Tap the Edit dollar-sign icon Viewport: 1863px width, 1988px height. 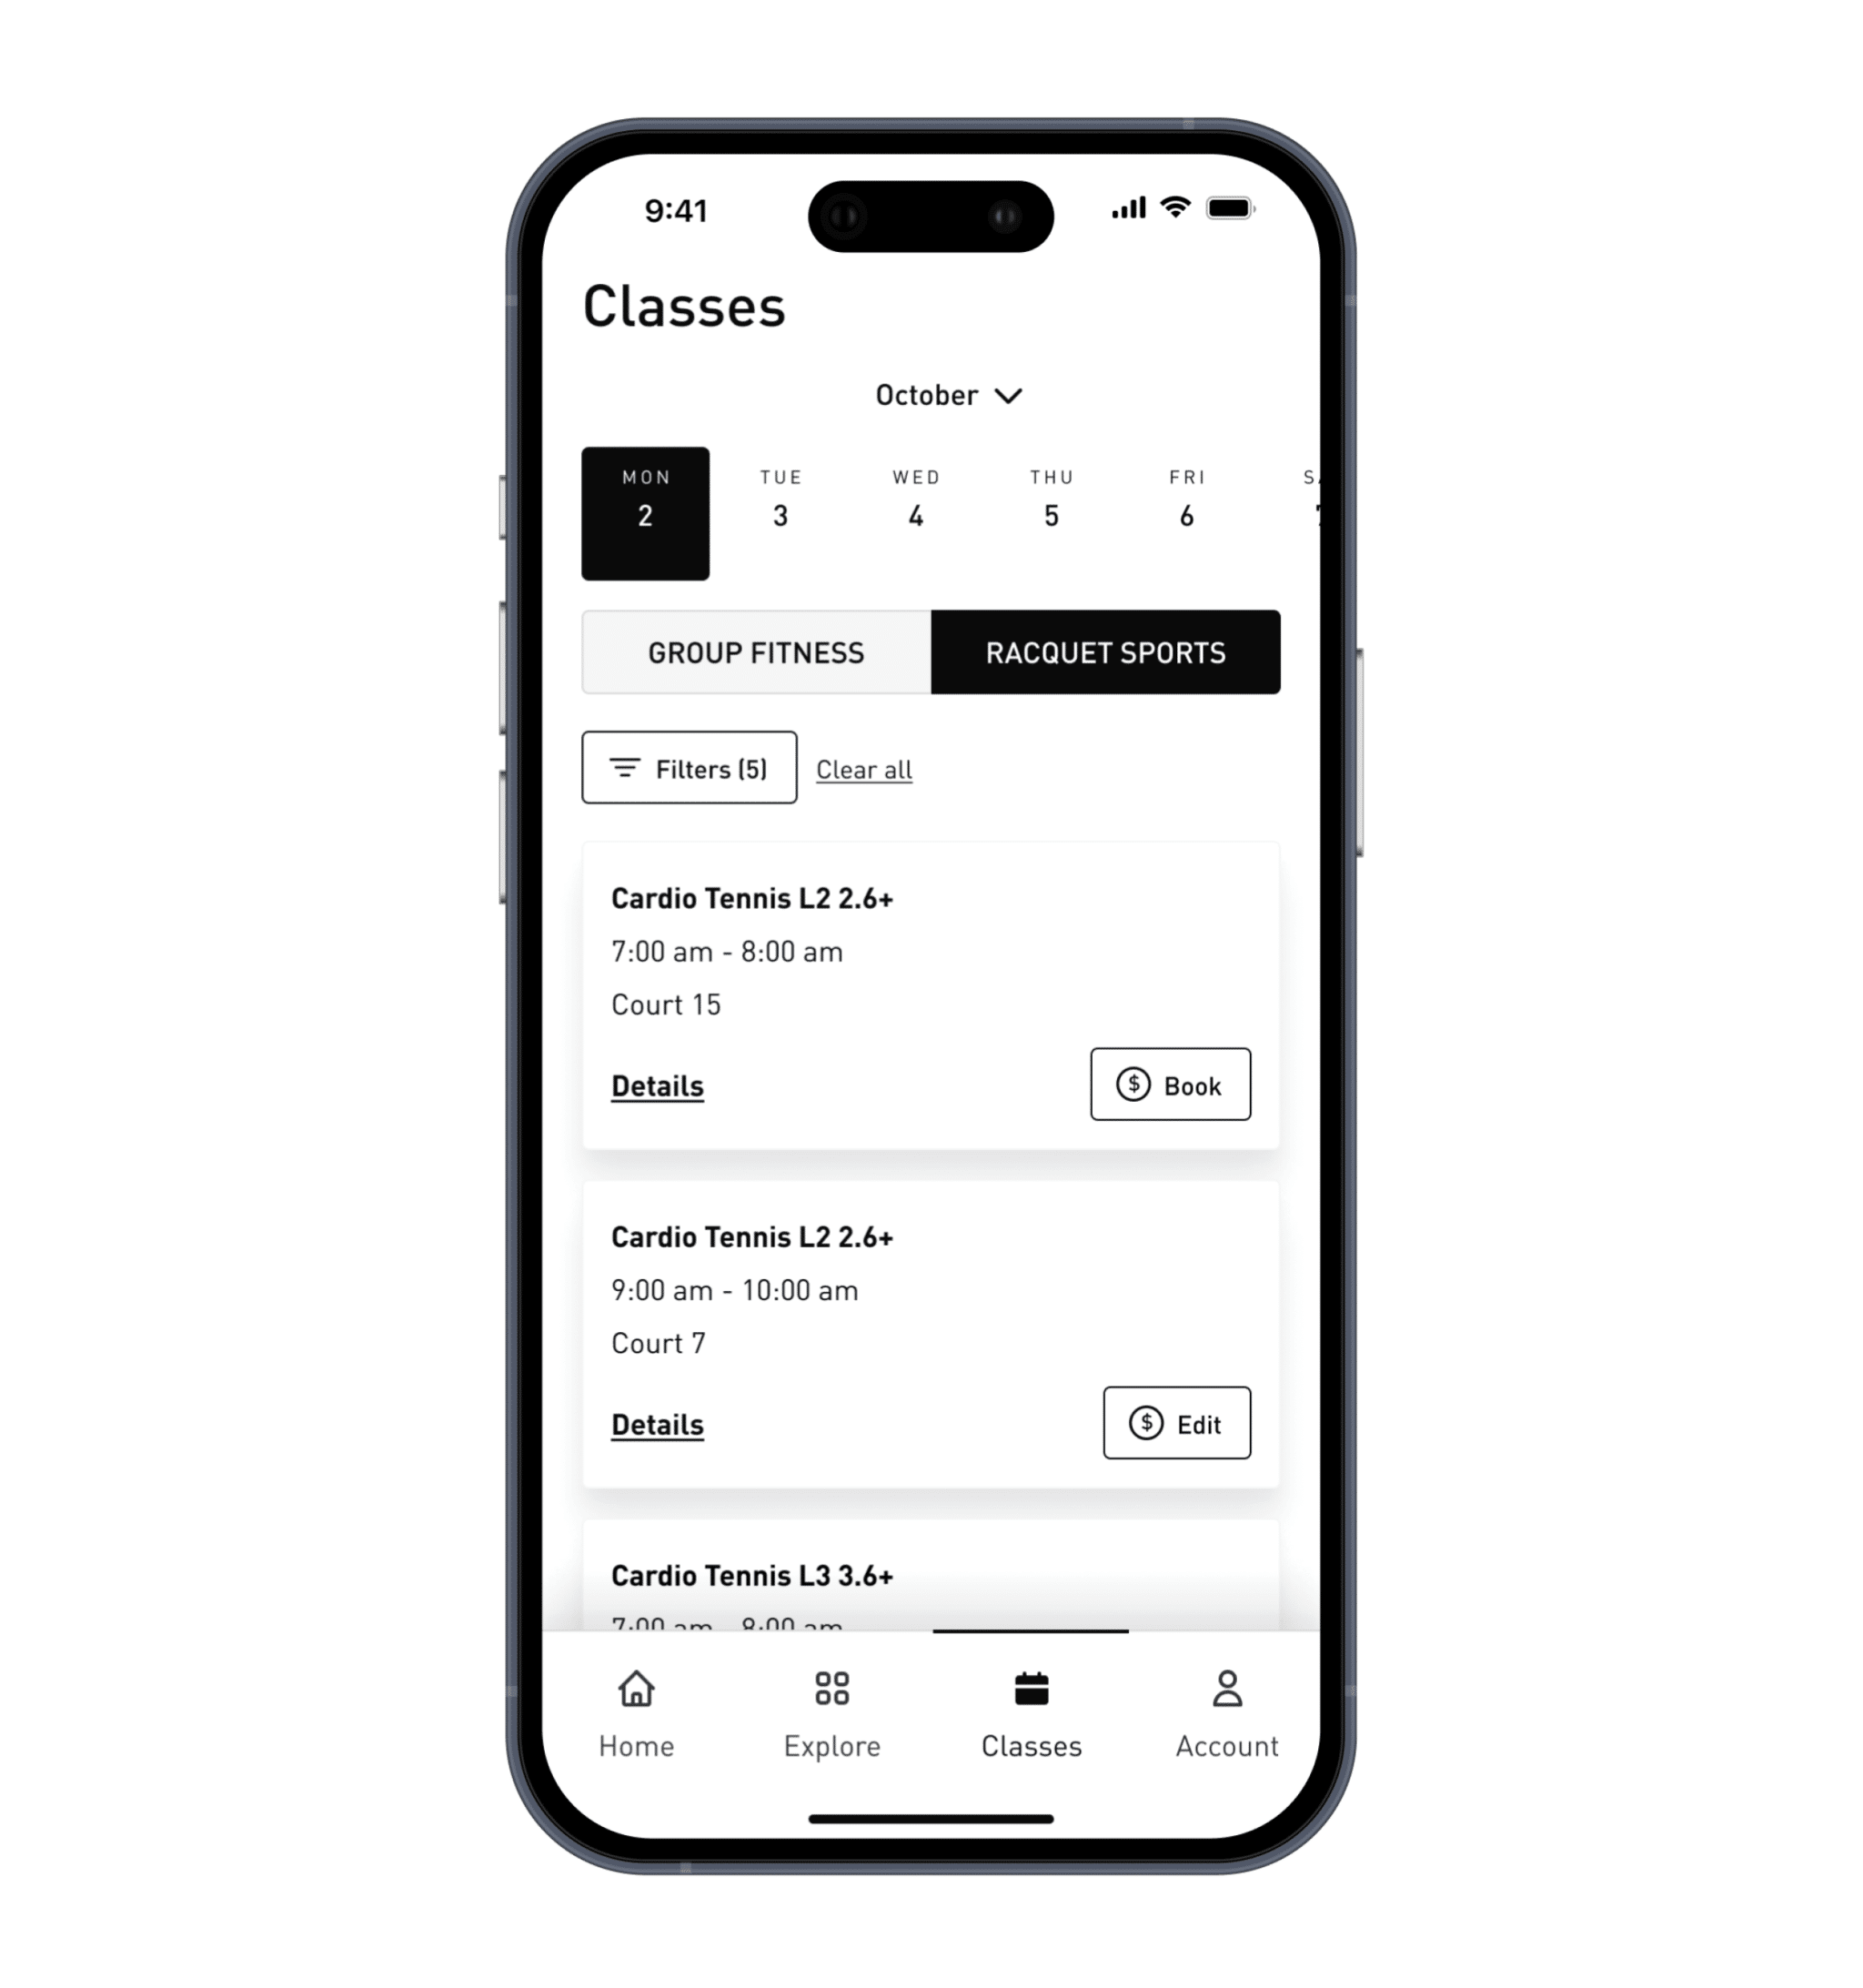click(1145, 1420)
